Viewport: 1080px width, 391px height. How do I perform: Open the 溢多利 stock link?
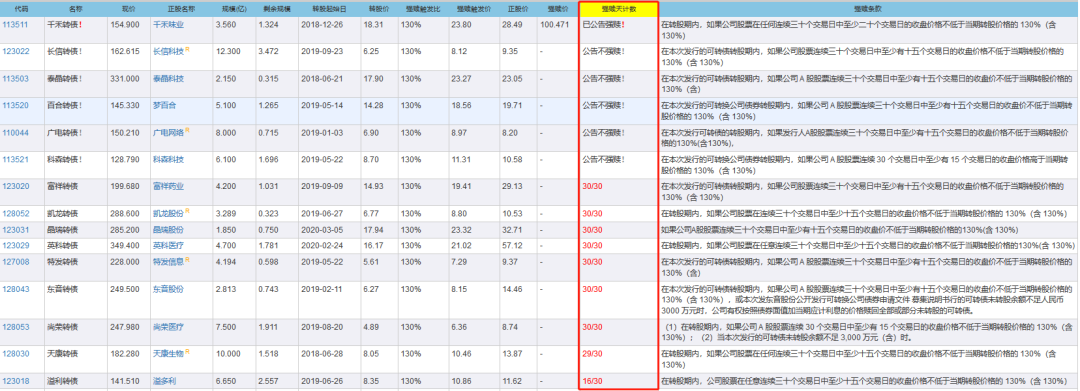[164, 381]
